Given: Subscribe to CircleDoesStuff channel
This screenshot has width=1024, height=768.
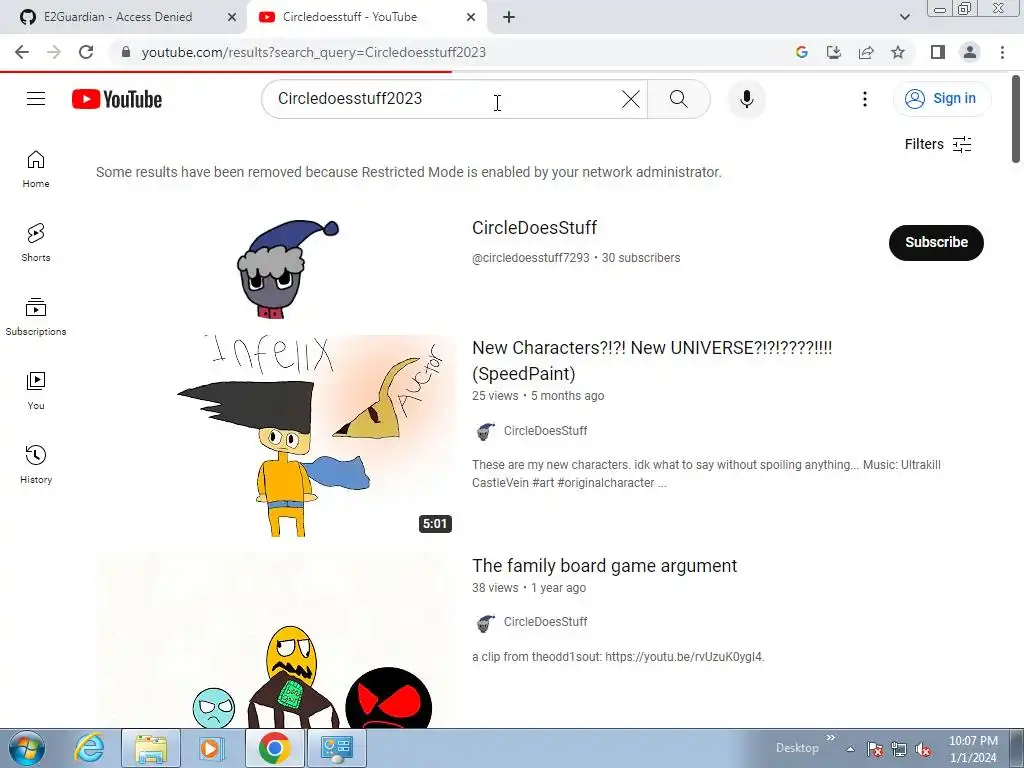Looking at the screenshot, I should 936,242.
